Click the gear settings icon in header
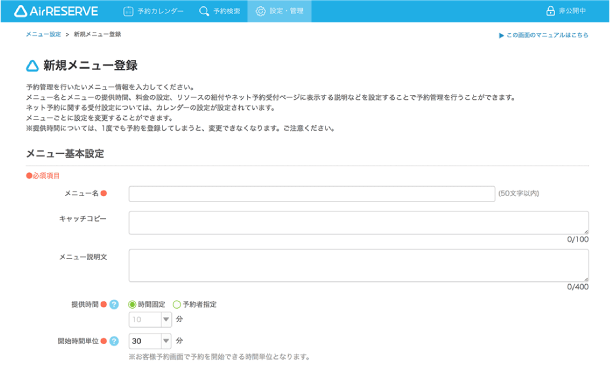610x366 pixels. point(260,11)
